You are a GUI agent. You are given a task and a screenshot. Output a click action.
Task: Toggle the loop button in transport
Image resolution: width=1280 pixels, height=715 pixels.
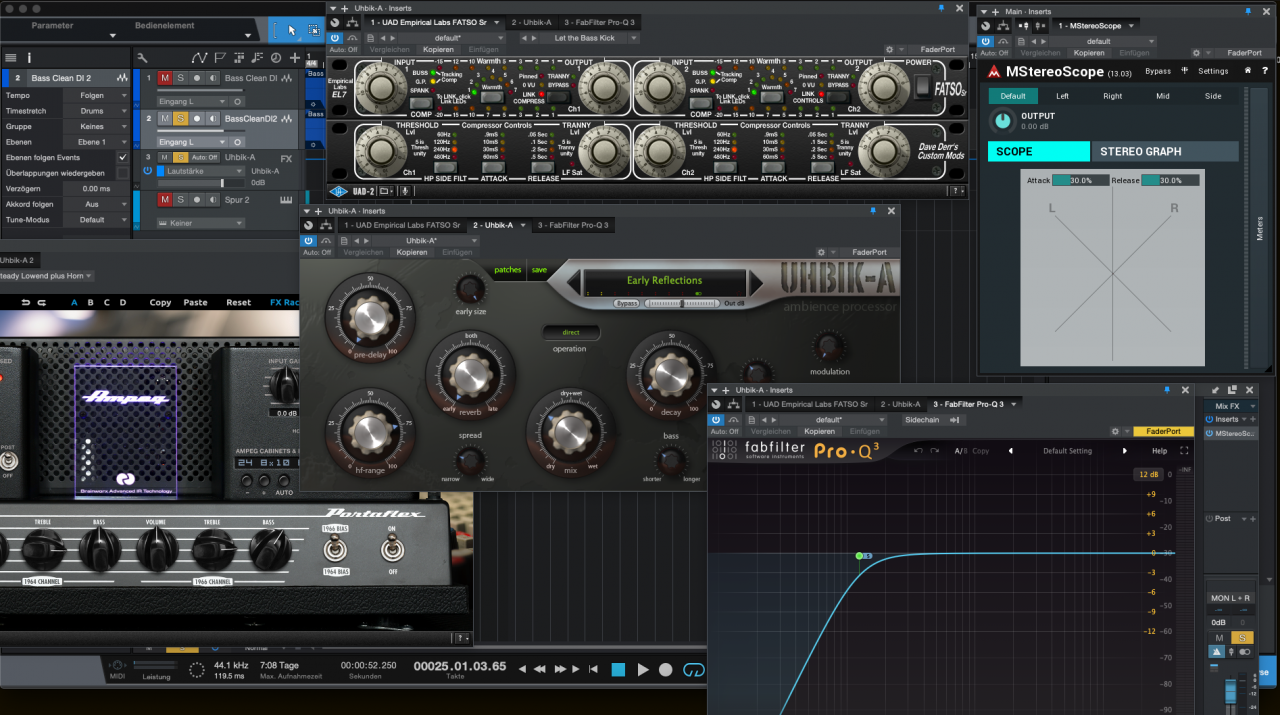tap(693, 669)
